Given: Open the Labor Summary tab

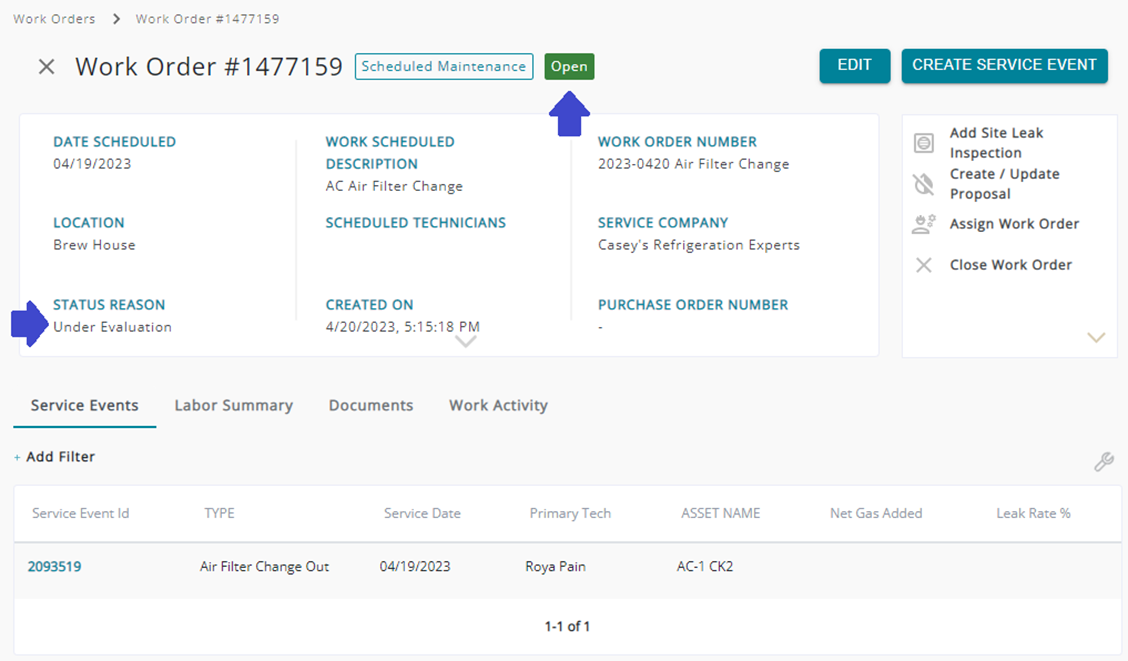Looking at the screenshot, I should click(x=234, y=406).
